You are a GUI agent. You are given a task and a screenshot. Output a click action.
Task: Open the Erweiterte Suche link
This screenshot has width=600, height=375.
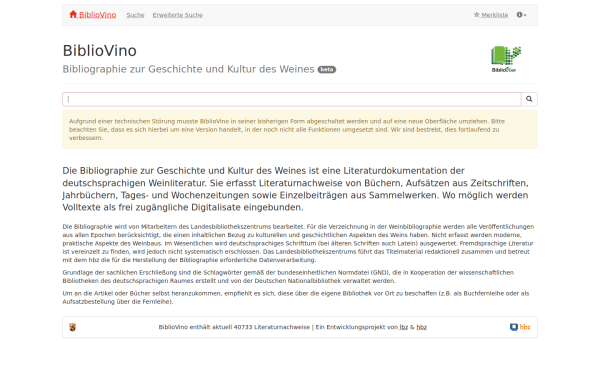click(178, 15)
